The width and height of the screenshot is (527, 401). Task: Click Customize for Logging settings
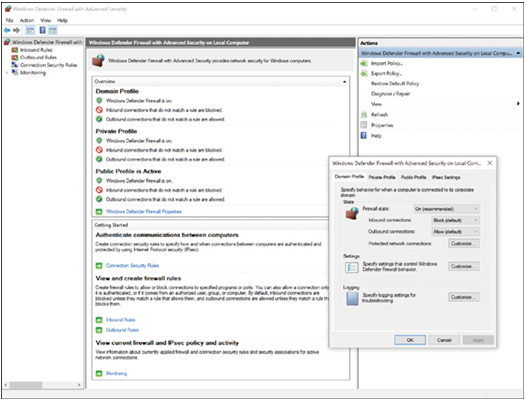(x=464, y=297)
